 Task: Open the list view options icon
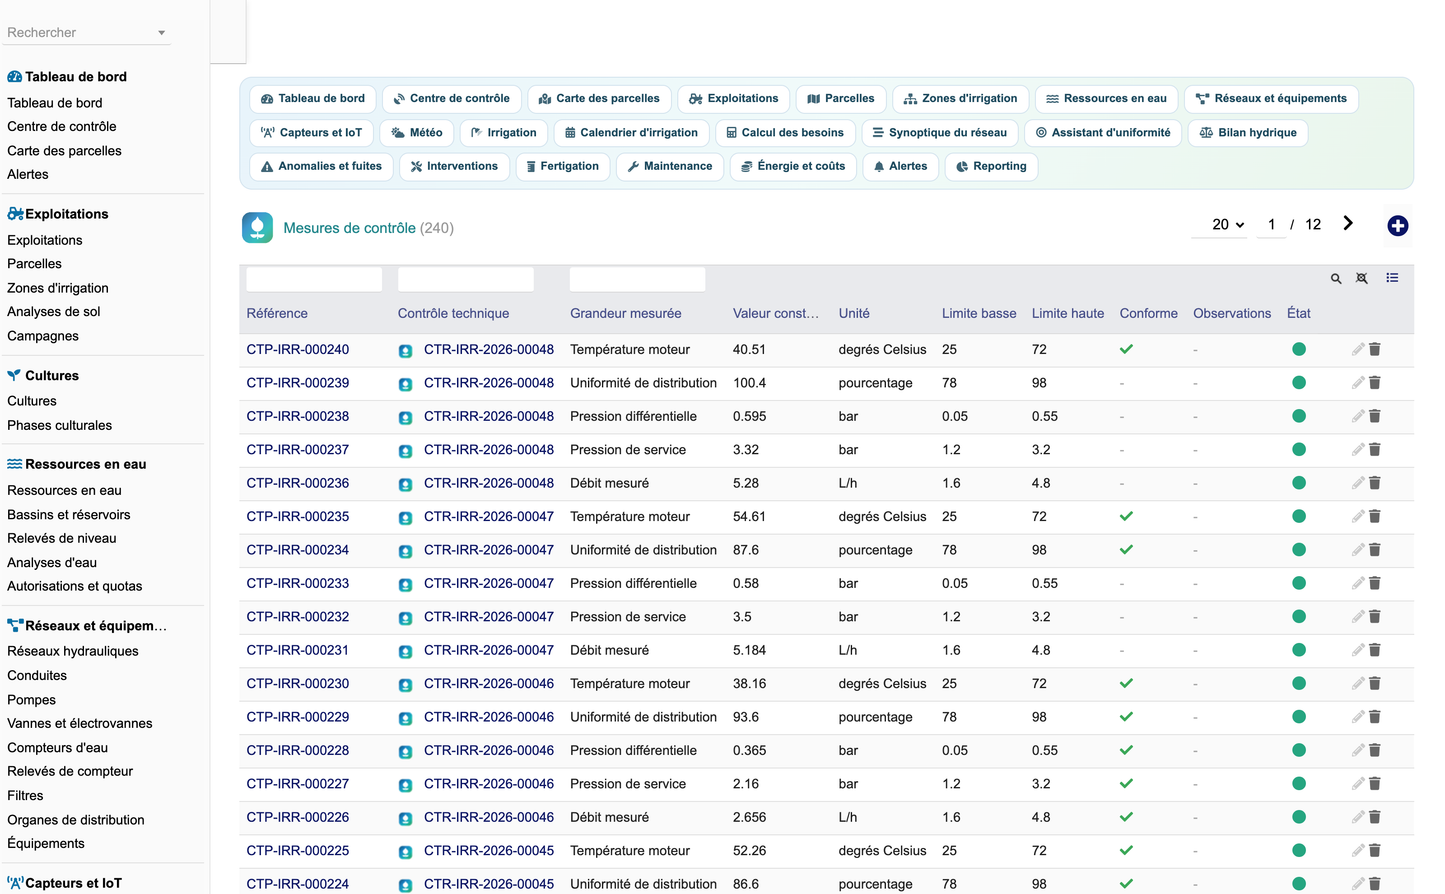[x=1392, y=278]
